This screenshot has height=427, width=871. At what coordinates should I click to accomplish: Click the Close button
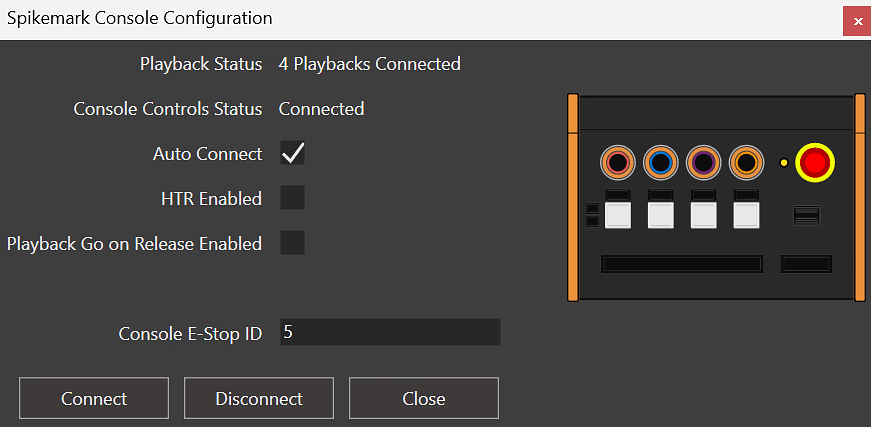(x=424, y=398)
